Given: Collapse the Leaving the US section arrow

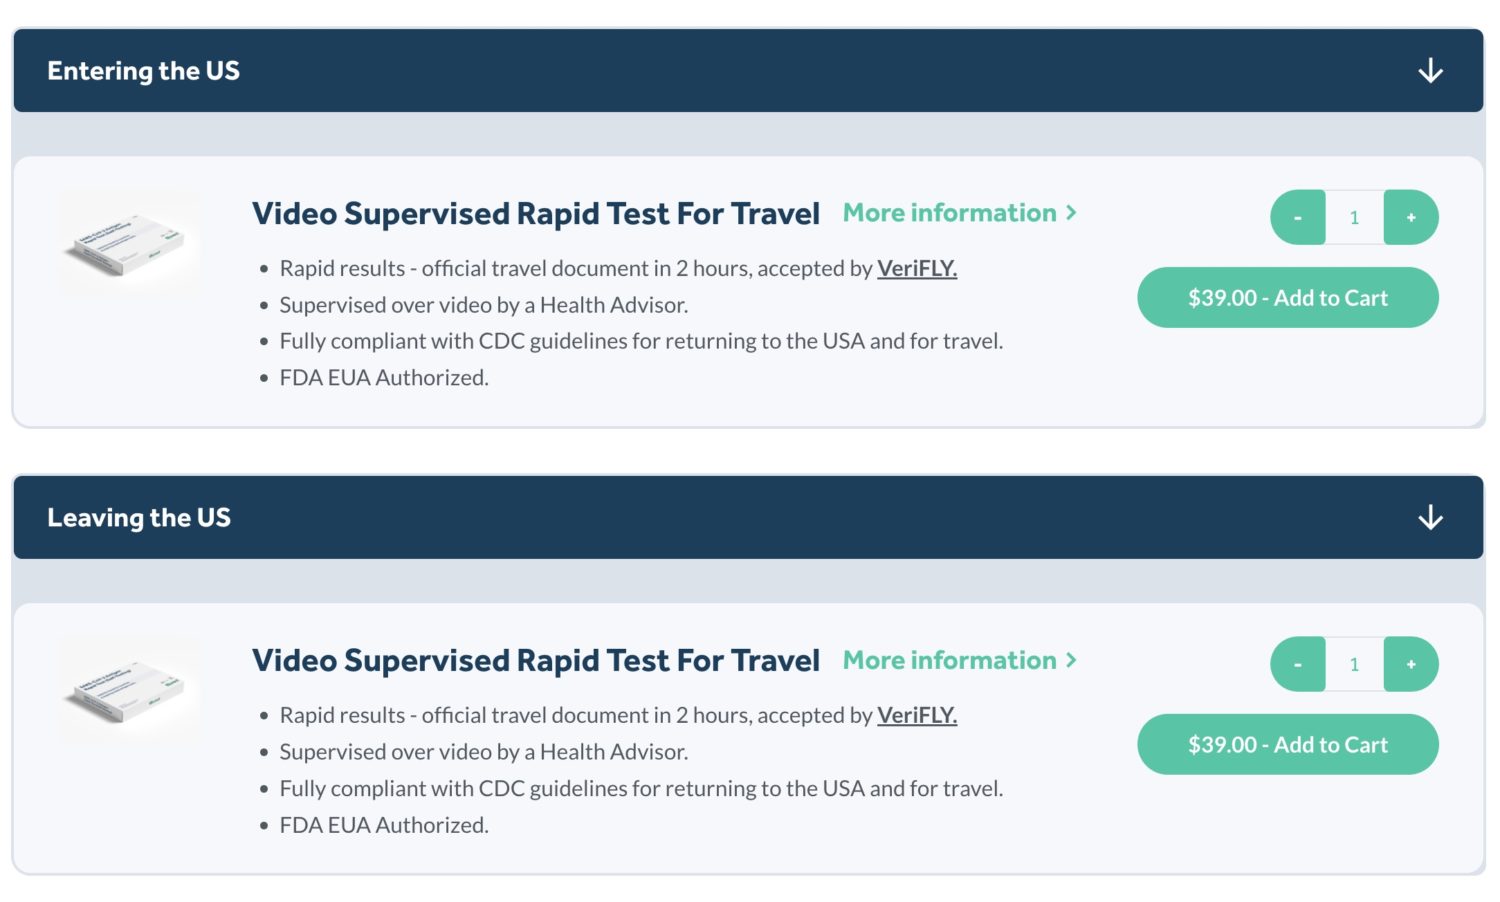Looking at the screenshot, I should [x=1430, y=518].
